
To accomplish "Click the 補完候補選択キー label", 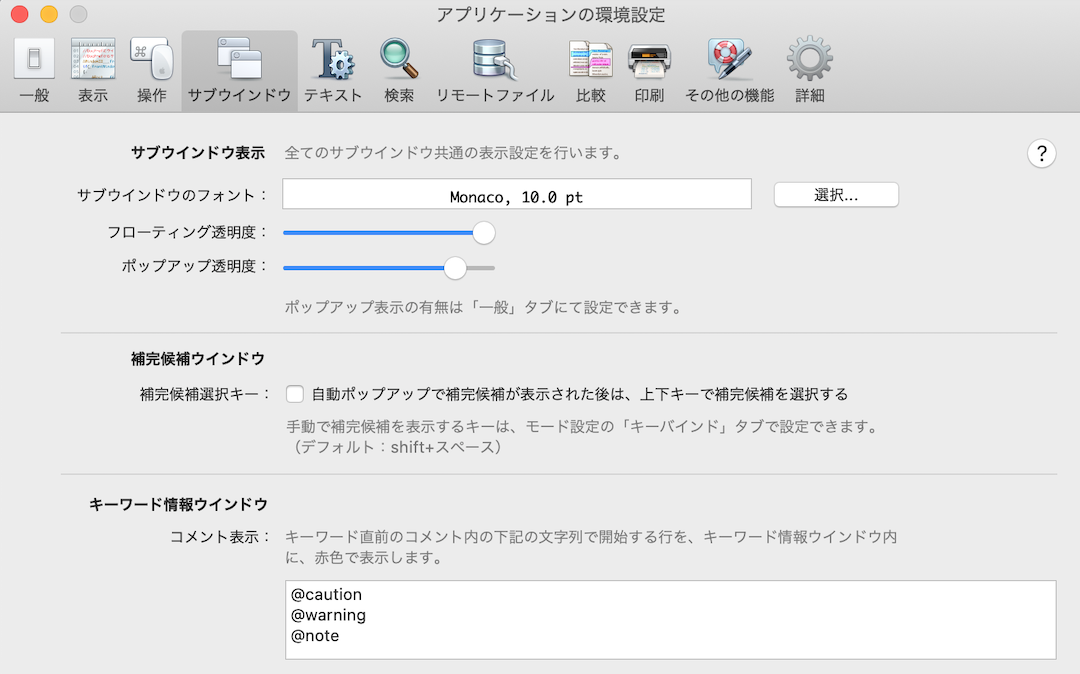I will tap(205, 394).
